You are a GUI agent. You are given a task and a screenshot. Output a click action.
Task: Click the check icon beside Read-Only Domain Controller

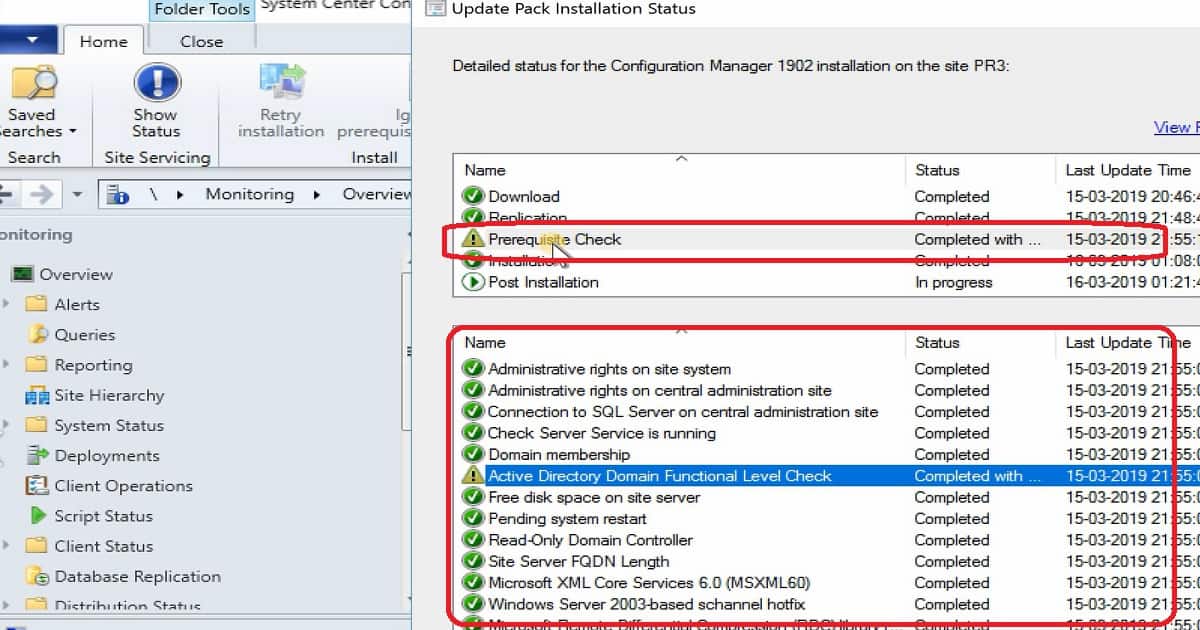(473, 540)
